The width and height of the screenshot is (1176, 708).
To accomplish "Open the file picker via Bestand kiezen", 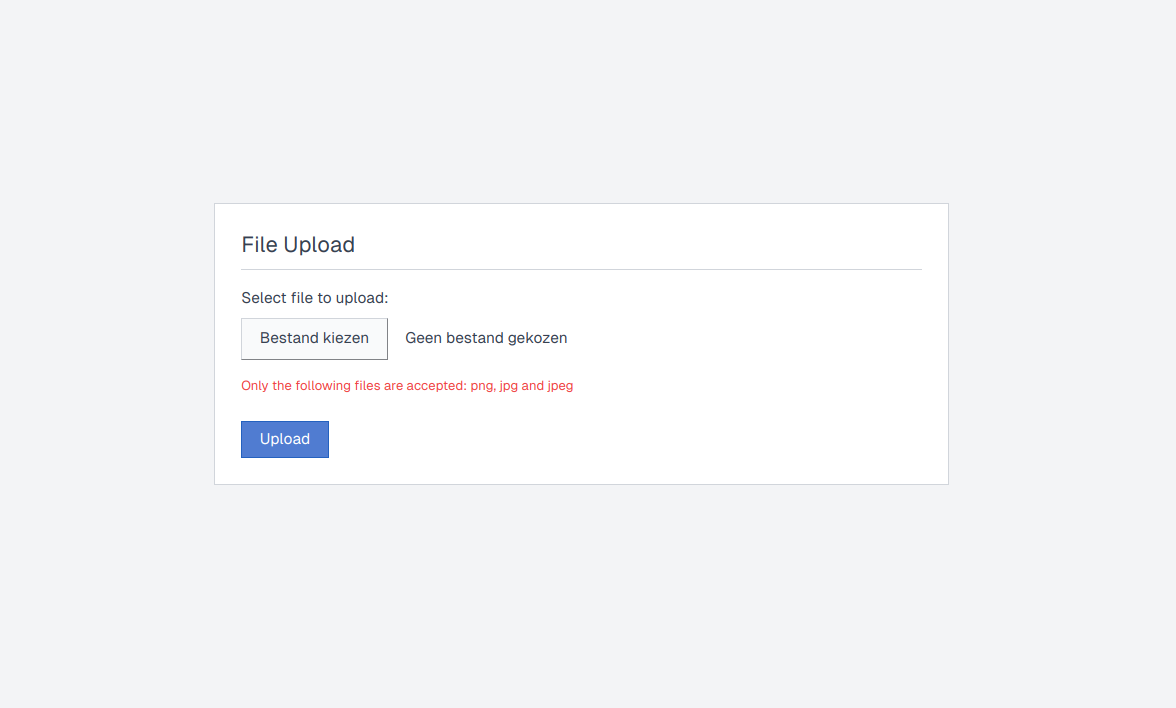I will [314, 339].
